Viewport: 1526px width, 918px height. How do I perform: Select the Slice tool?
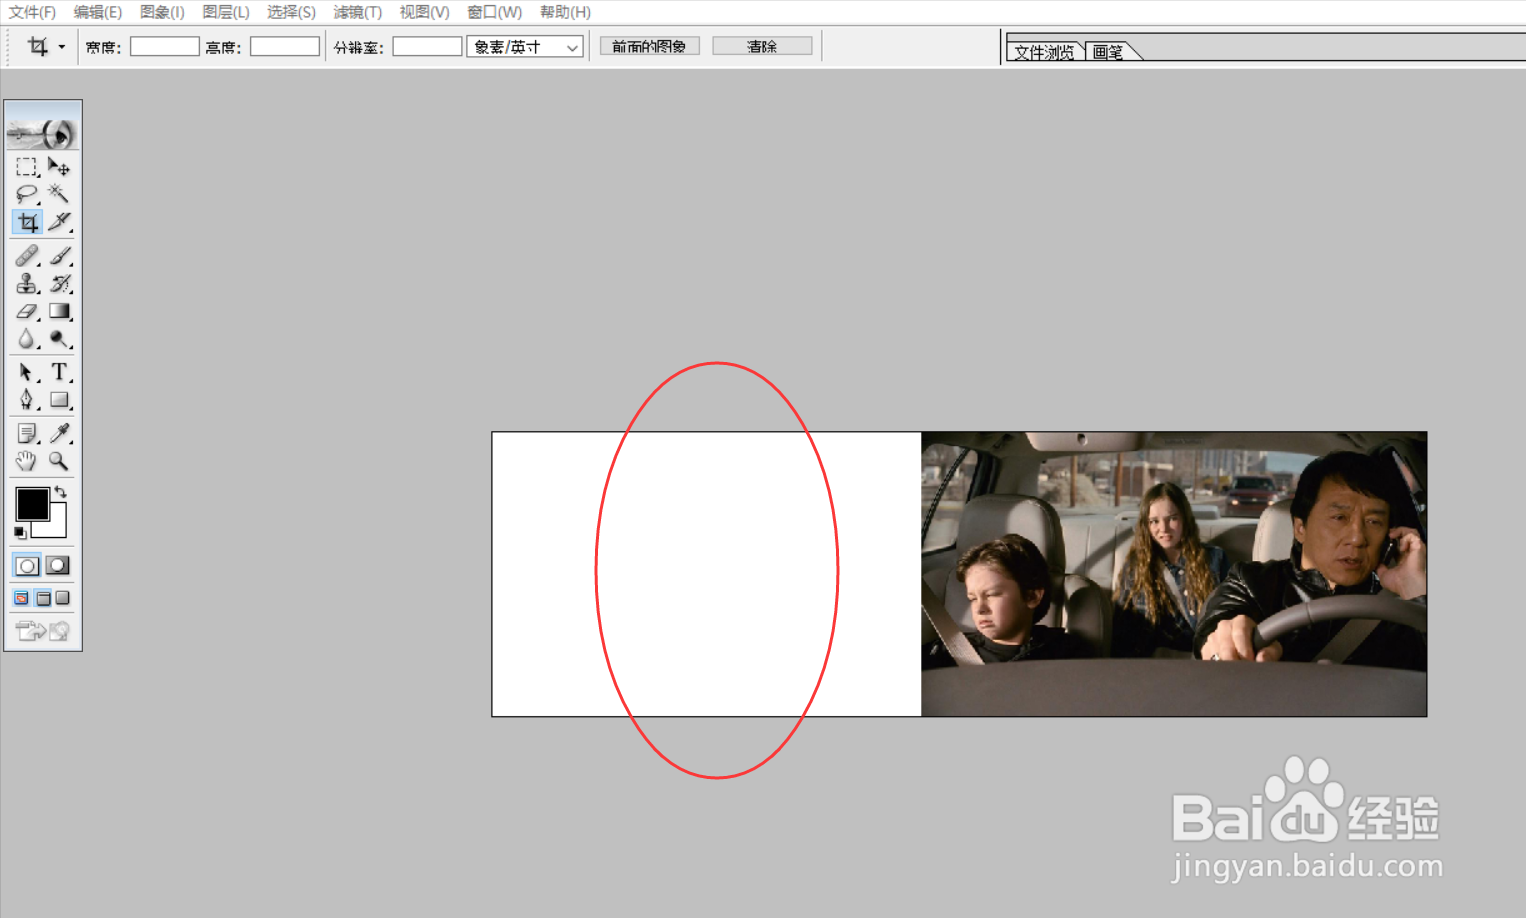(x=59, y=222)
